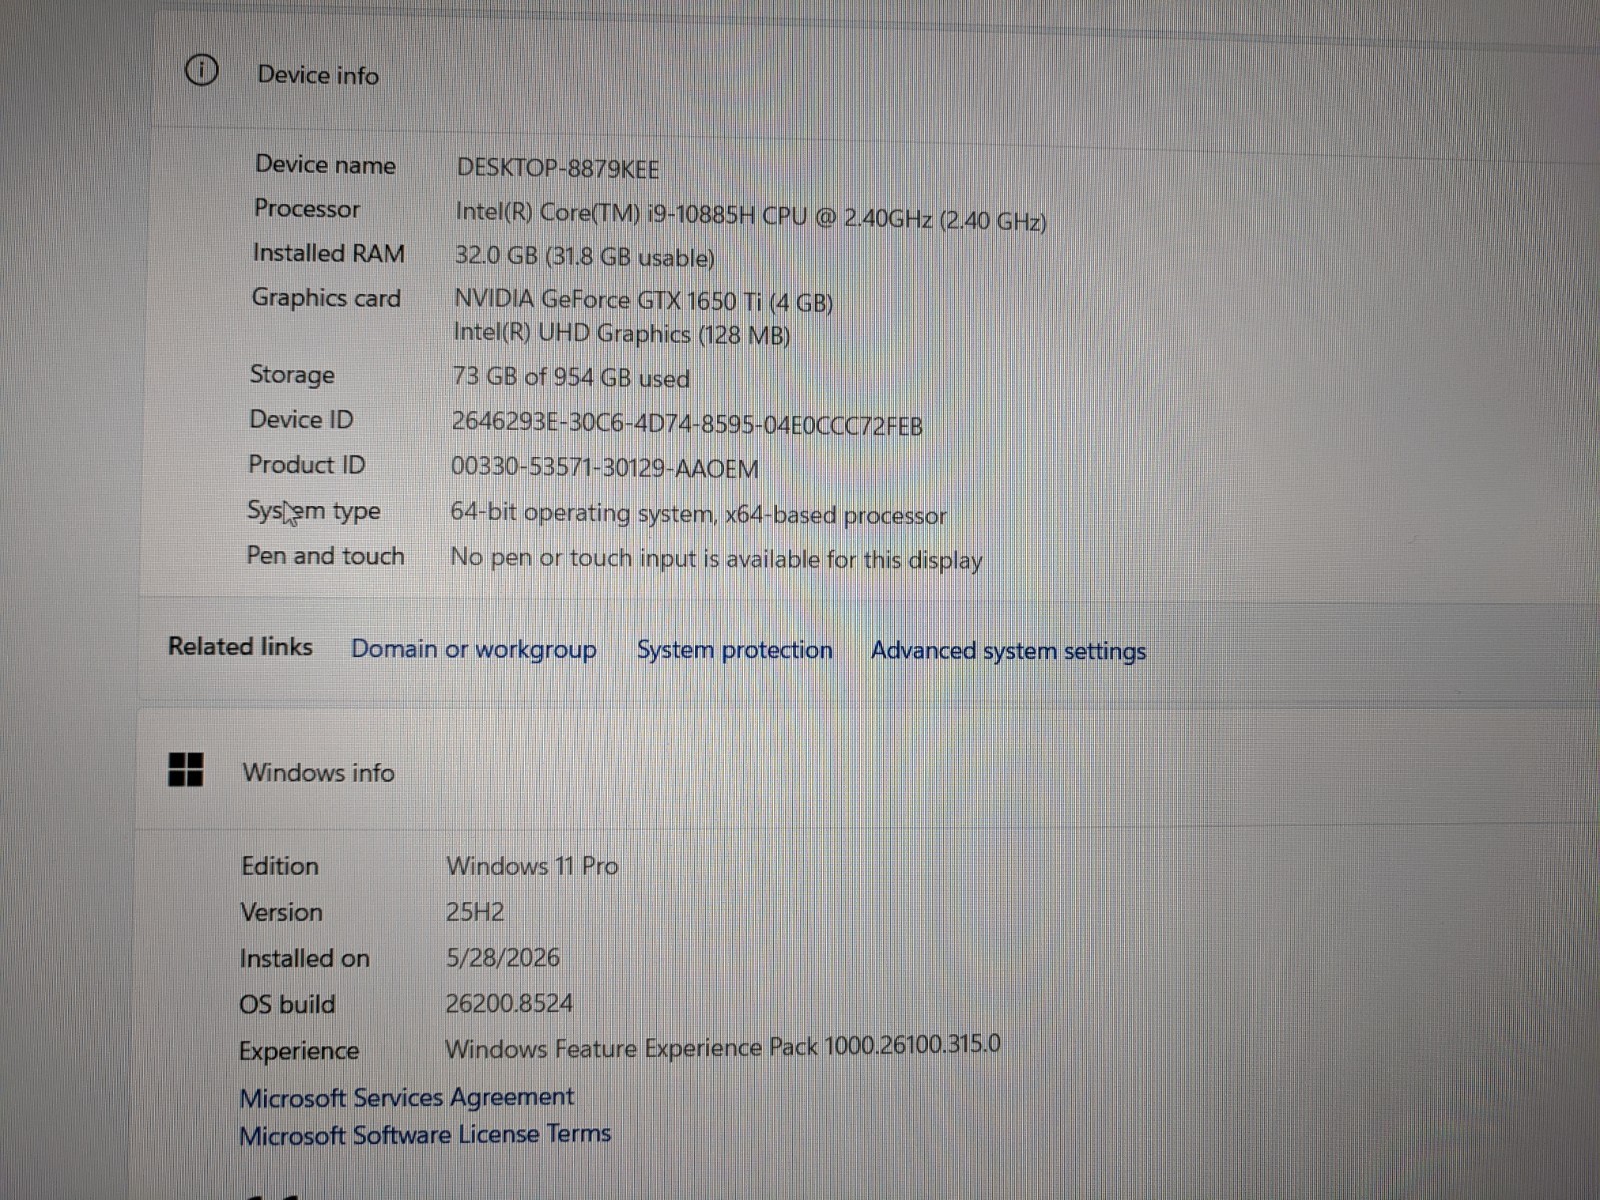The width and height of the screenshot is (1600, 1200).
Task: Click the 32.0 GB installed RAM value
Action: point(585,256)
